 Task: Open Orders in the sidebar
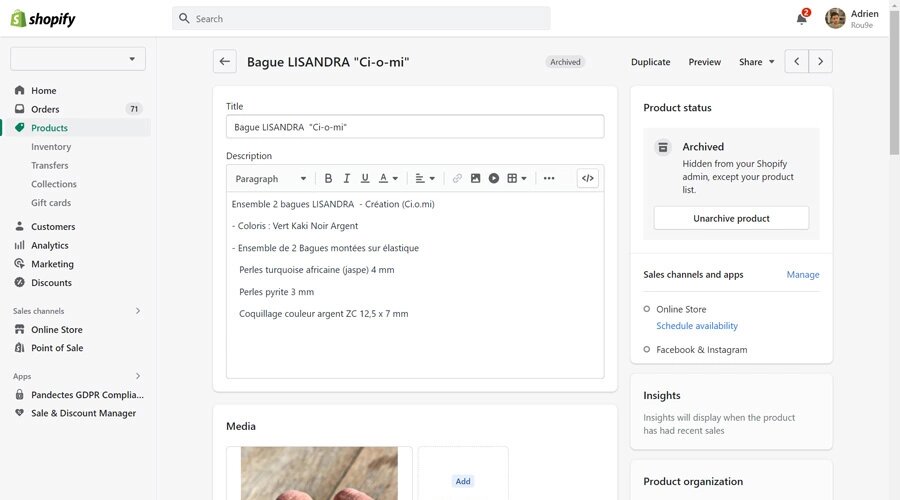pyautogui.click(x=45, y=109)
